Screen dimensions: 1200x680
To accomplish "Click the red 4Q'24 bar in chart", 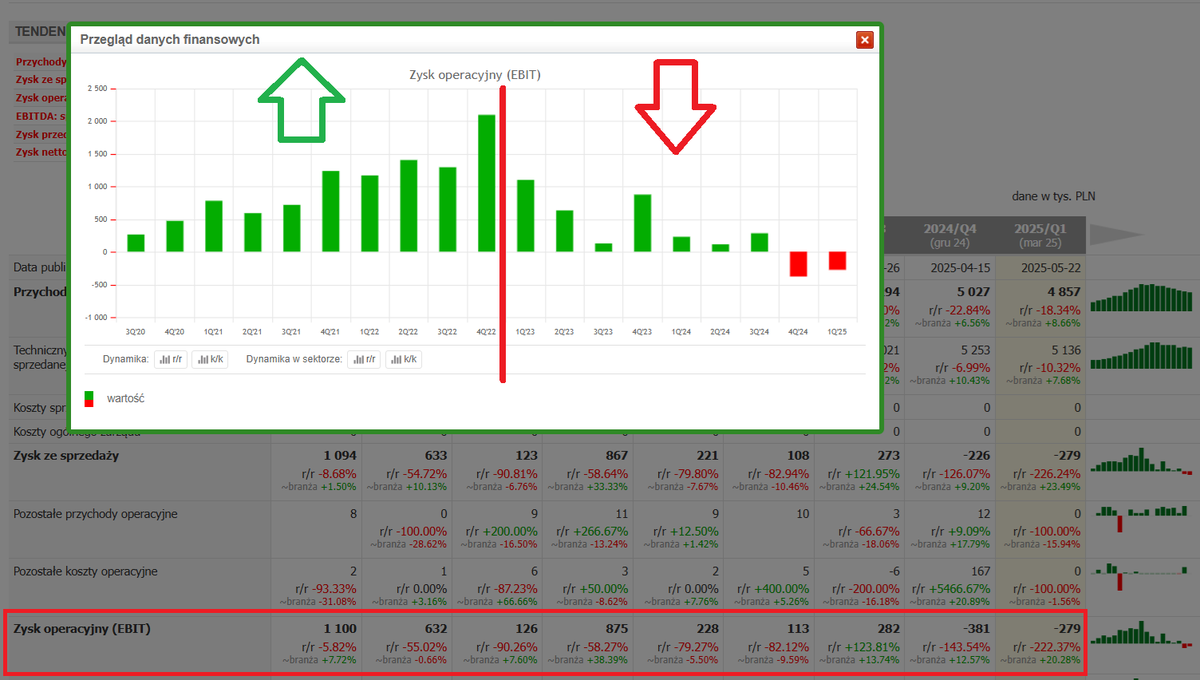I will point(798,264).
